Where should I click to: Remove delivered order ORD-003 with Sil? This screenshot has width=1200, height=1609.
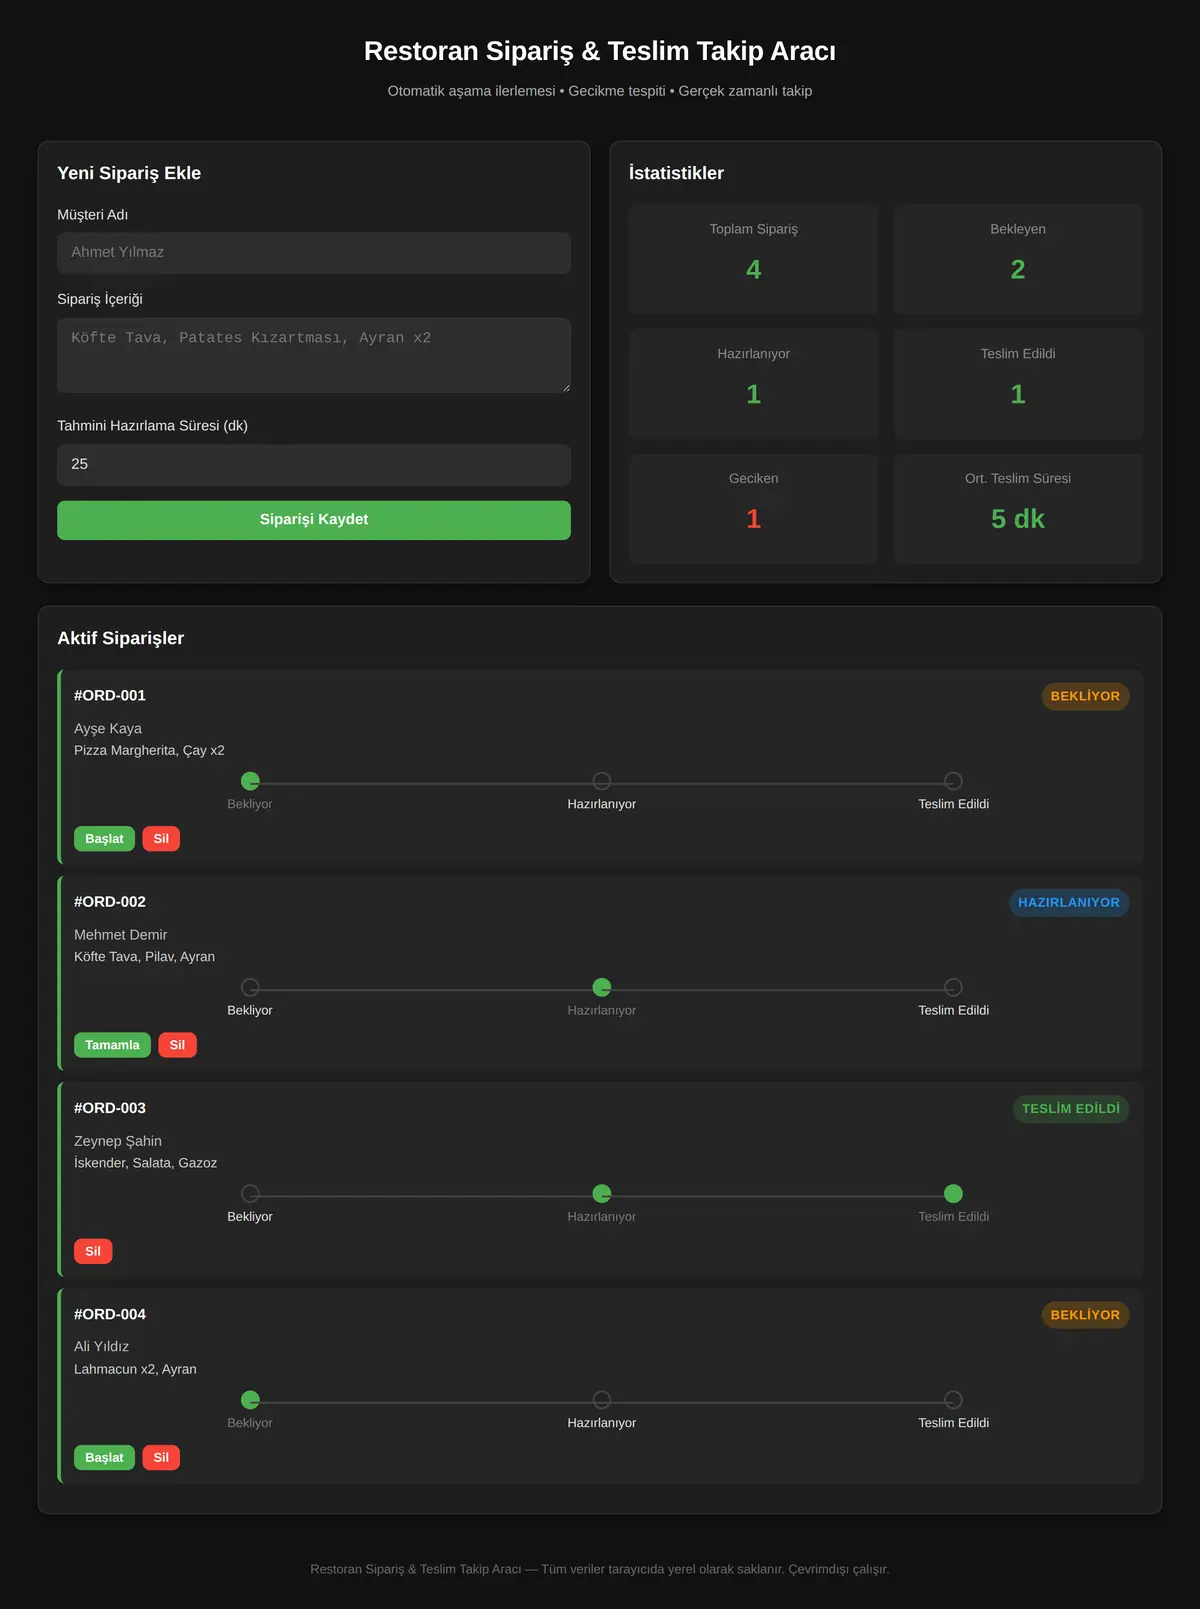coord(93,1251)
